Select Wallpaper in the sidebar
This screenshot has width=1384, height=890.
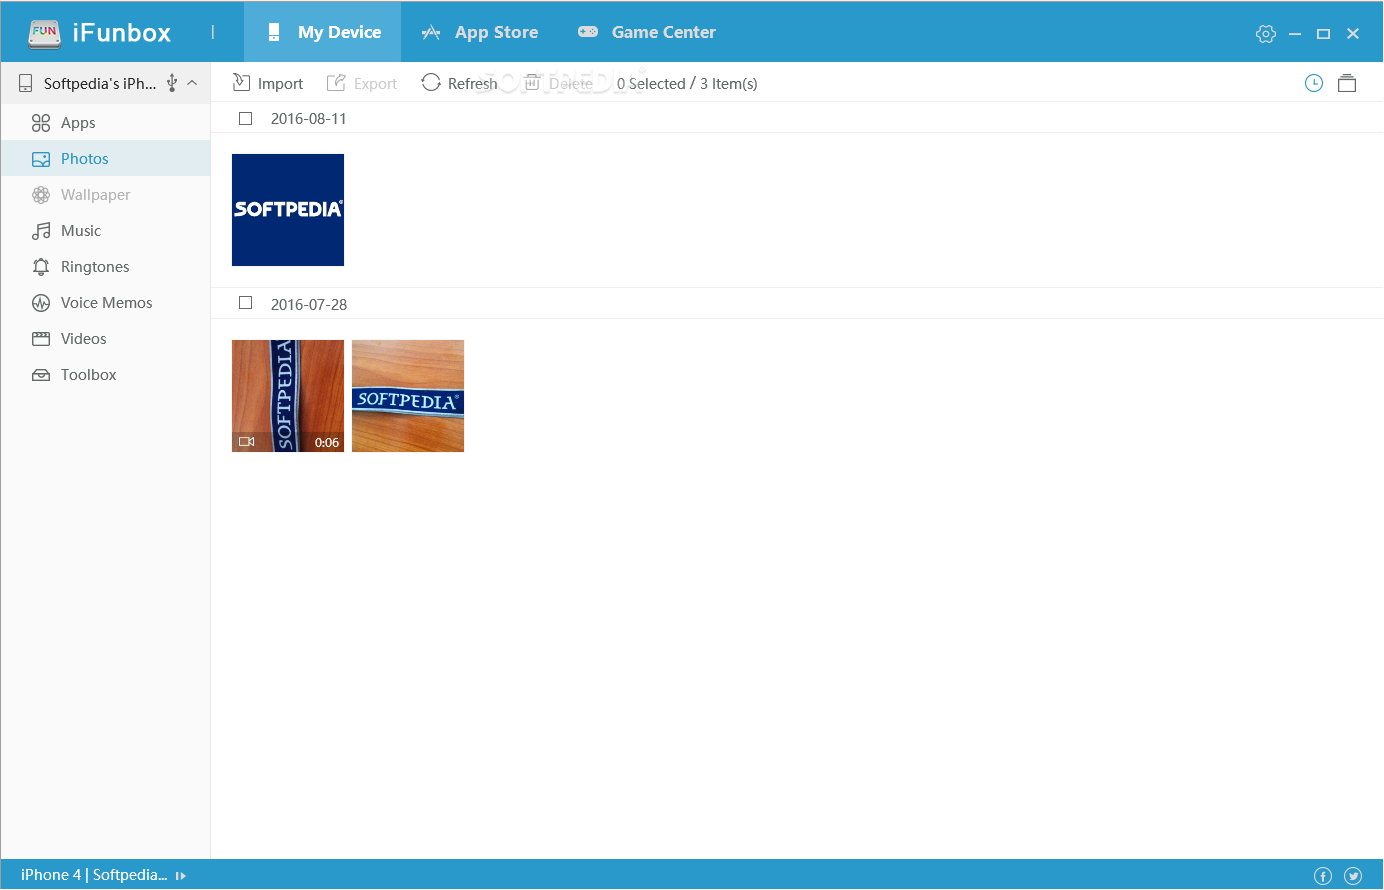(x=105, y=195)
